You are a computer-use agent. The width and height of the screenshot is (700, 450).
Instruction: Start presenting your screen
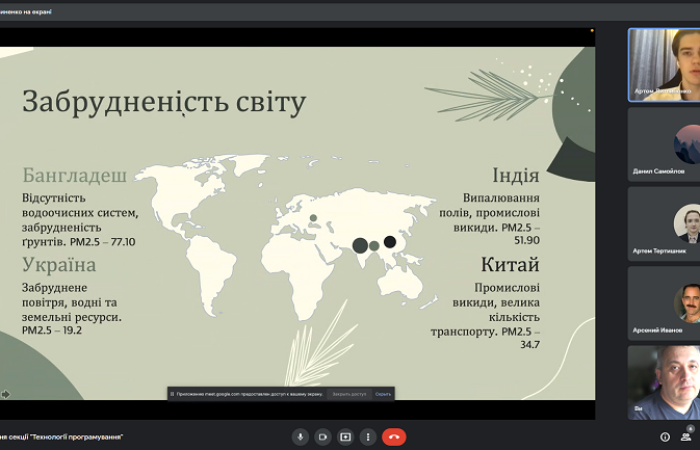(x=345, y=437)
